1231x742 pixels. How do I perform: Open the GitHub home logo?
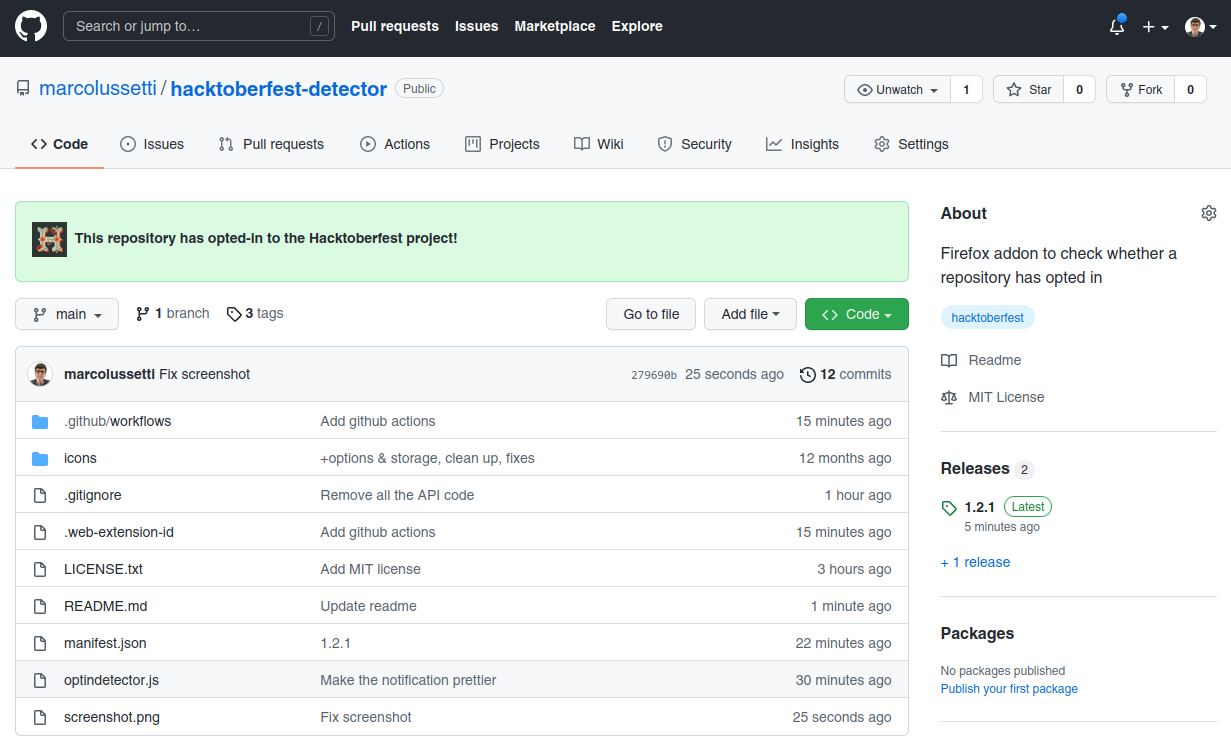(31, 27)
